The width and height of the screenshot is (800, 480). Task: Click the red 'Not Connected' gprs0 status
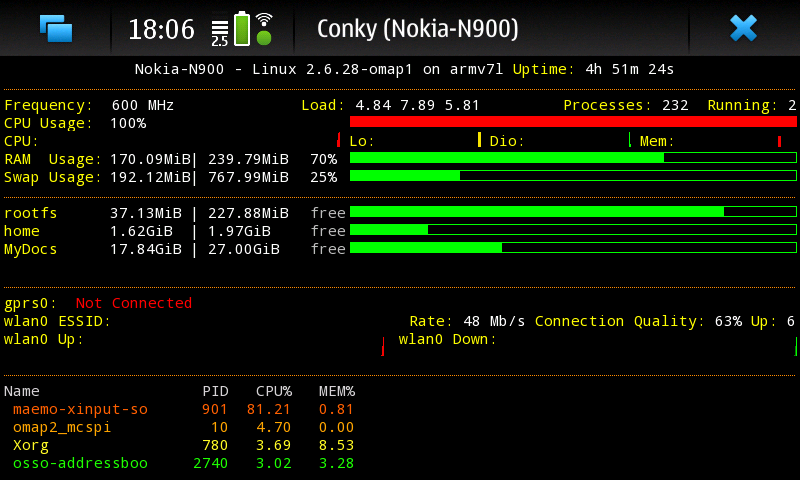pyautogui.click(x=134, y=303)
